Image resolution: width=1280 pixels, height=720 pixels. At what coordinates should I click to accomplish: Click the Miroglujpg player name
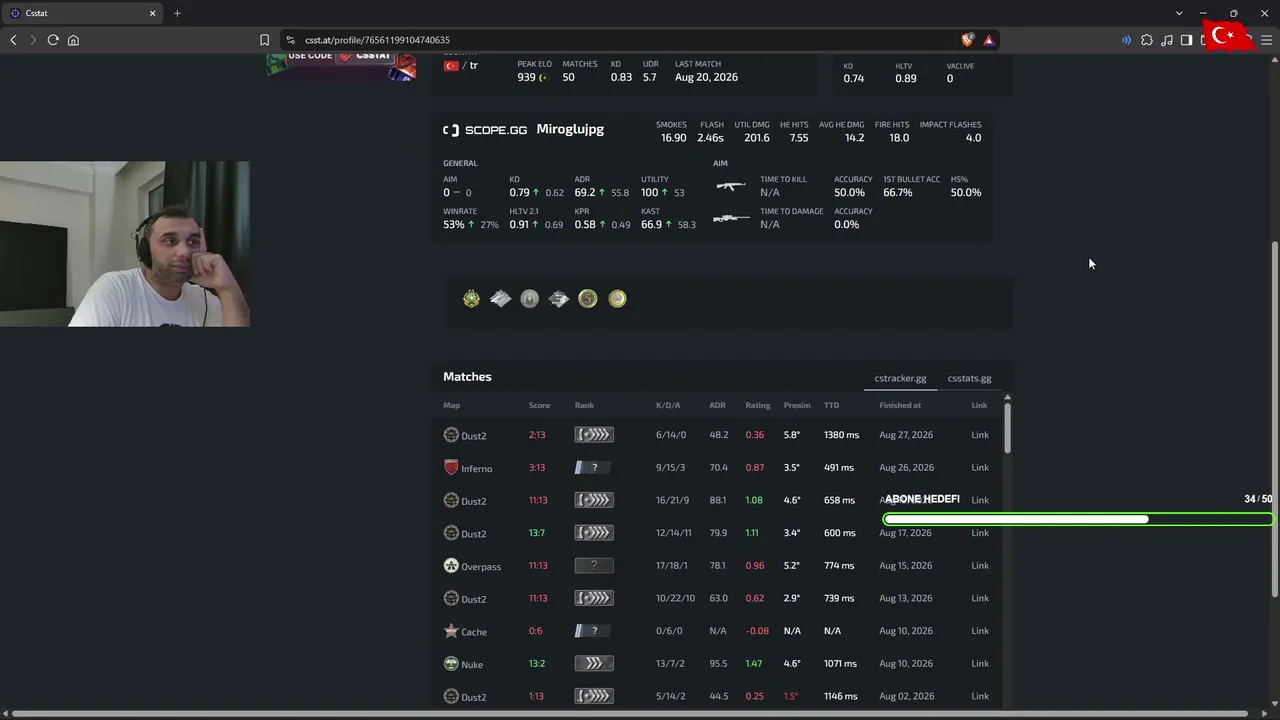coord(570,130)
